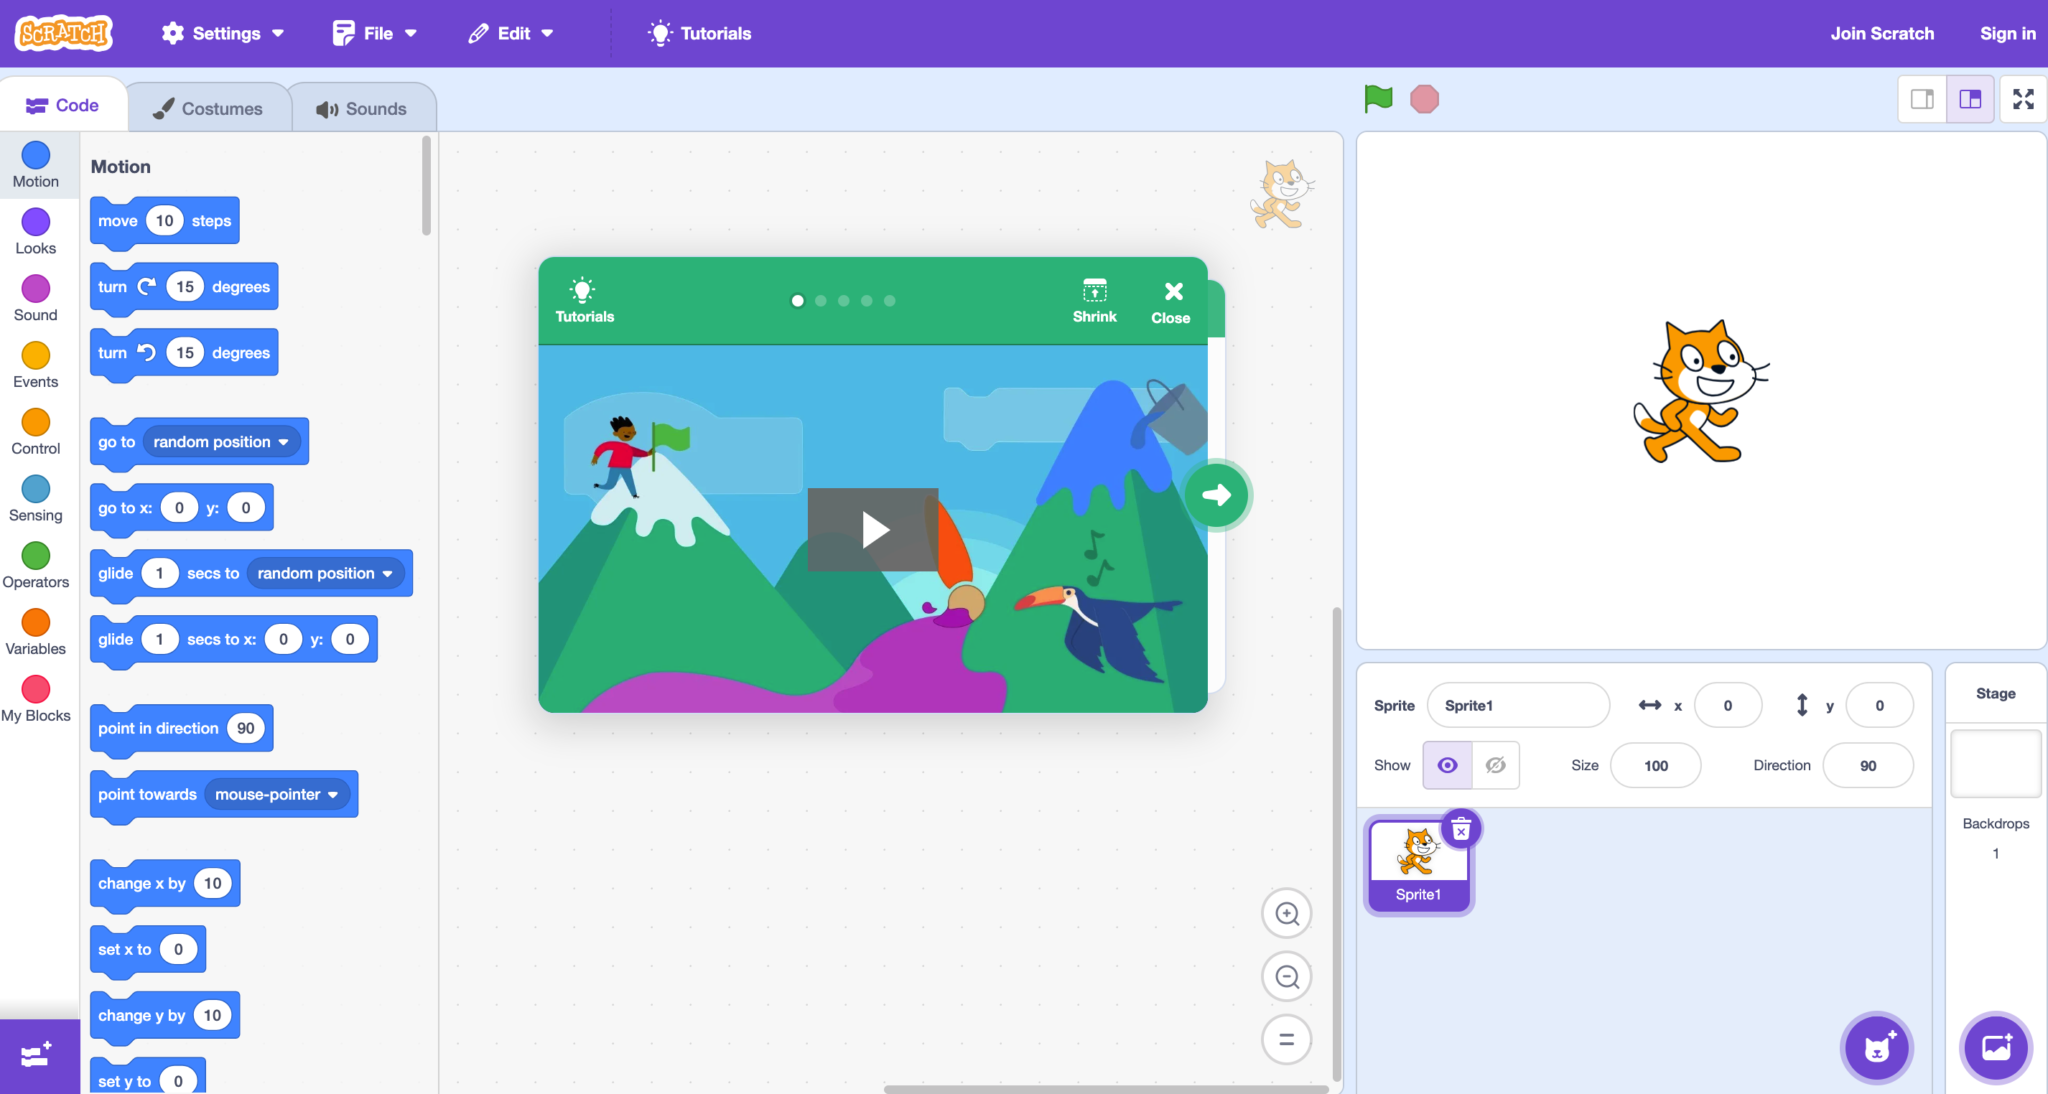Image resolution: width=2048 pixels, height=1094 pixels.
Task: Switch to the small stage layout toggle
Action: (x=1921, y=98)
